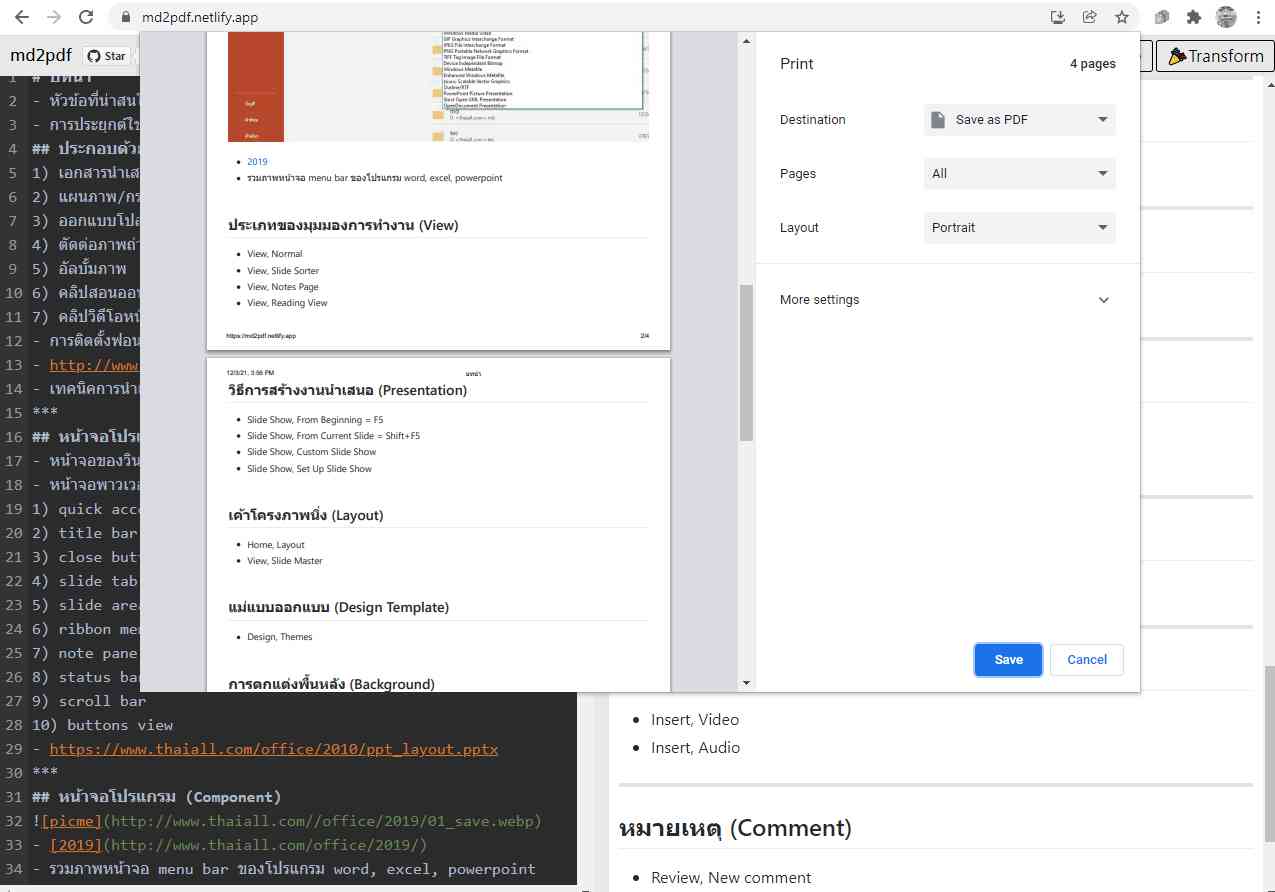Bookmark this page with the star icon
The image size is (1275, 892).
pos(1122,17)
